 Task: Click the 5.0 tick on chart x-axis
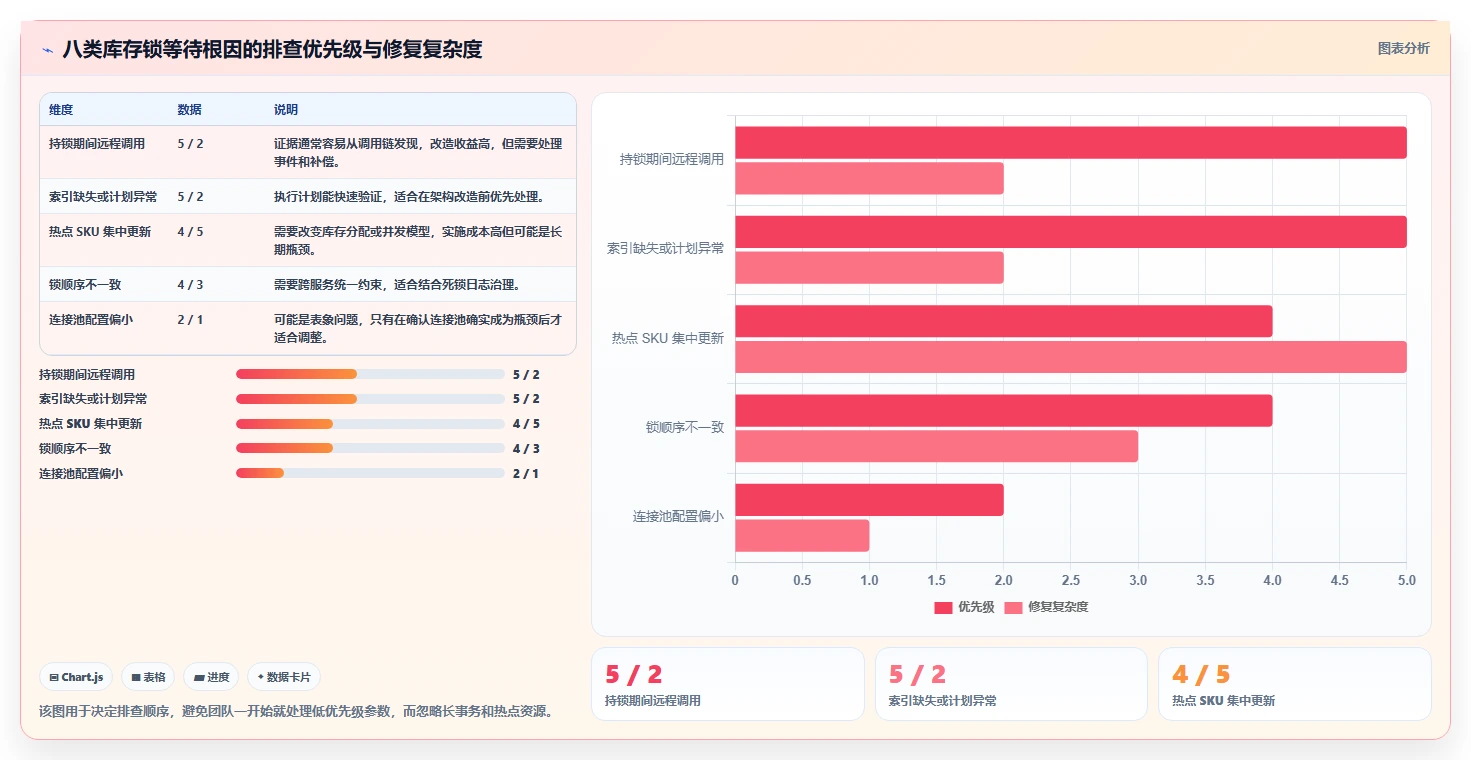pyautogui.click(x=1407, y=580)
